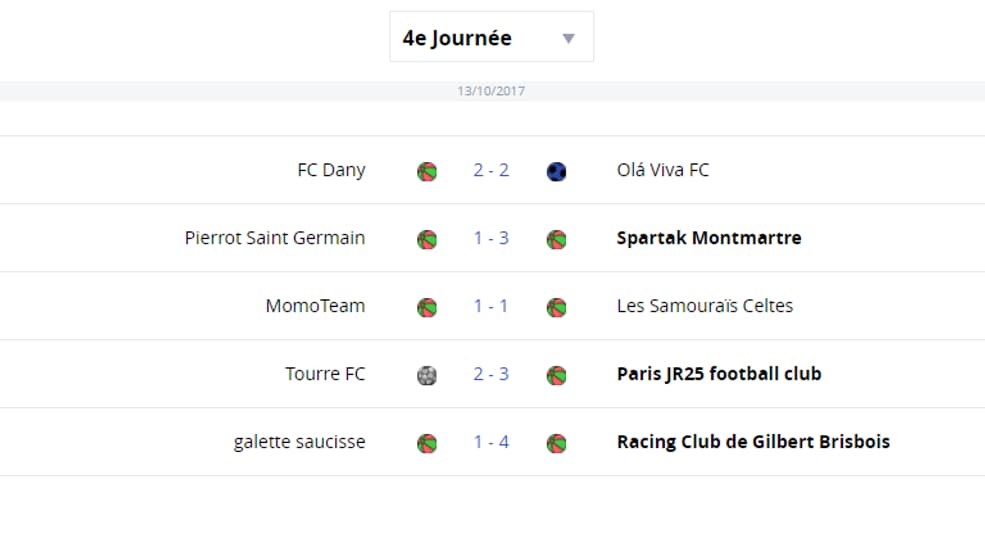This screenshot has height=554, width=985.
Task: Click Paris JR25 football club's ball icon
Action: pos(557,375)
